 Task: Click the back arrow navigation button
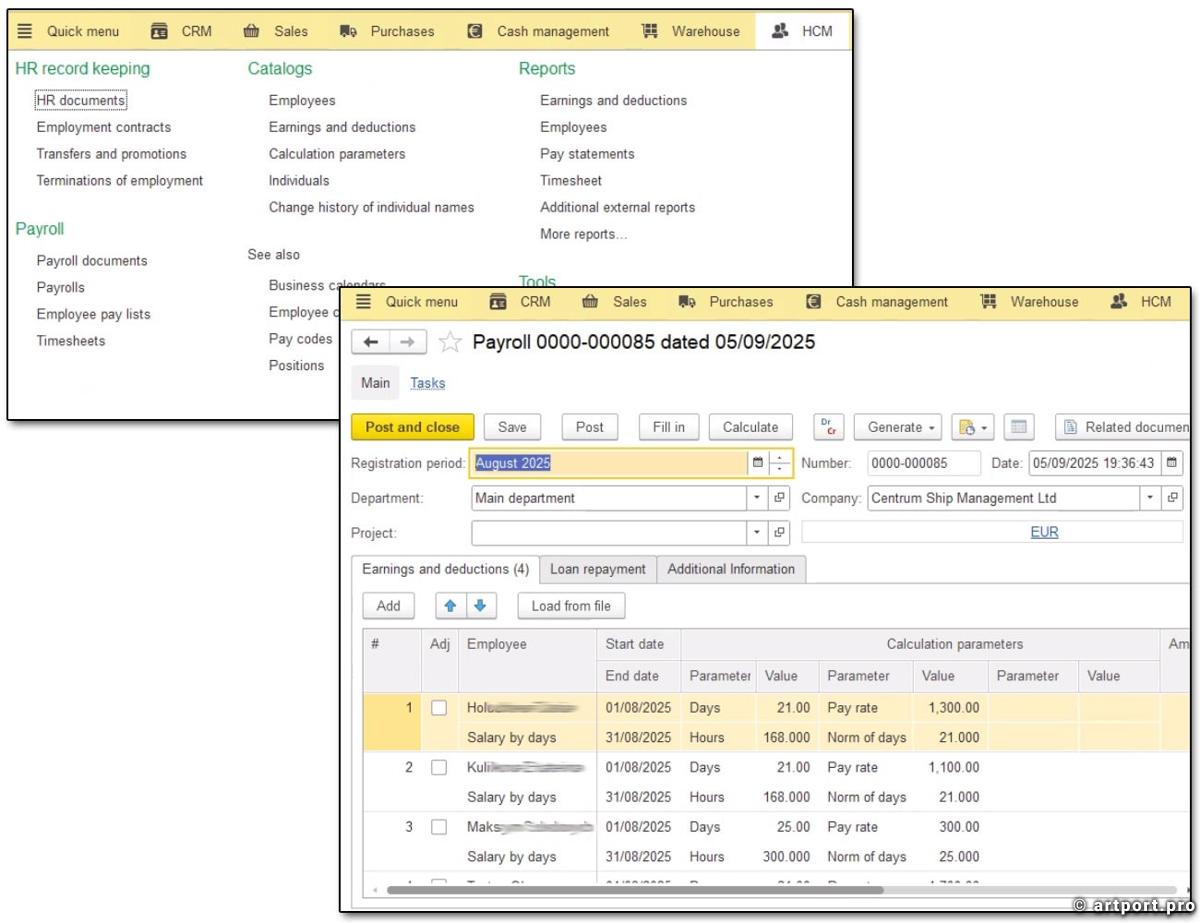(x=371, y=342)
